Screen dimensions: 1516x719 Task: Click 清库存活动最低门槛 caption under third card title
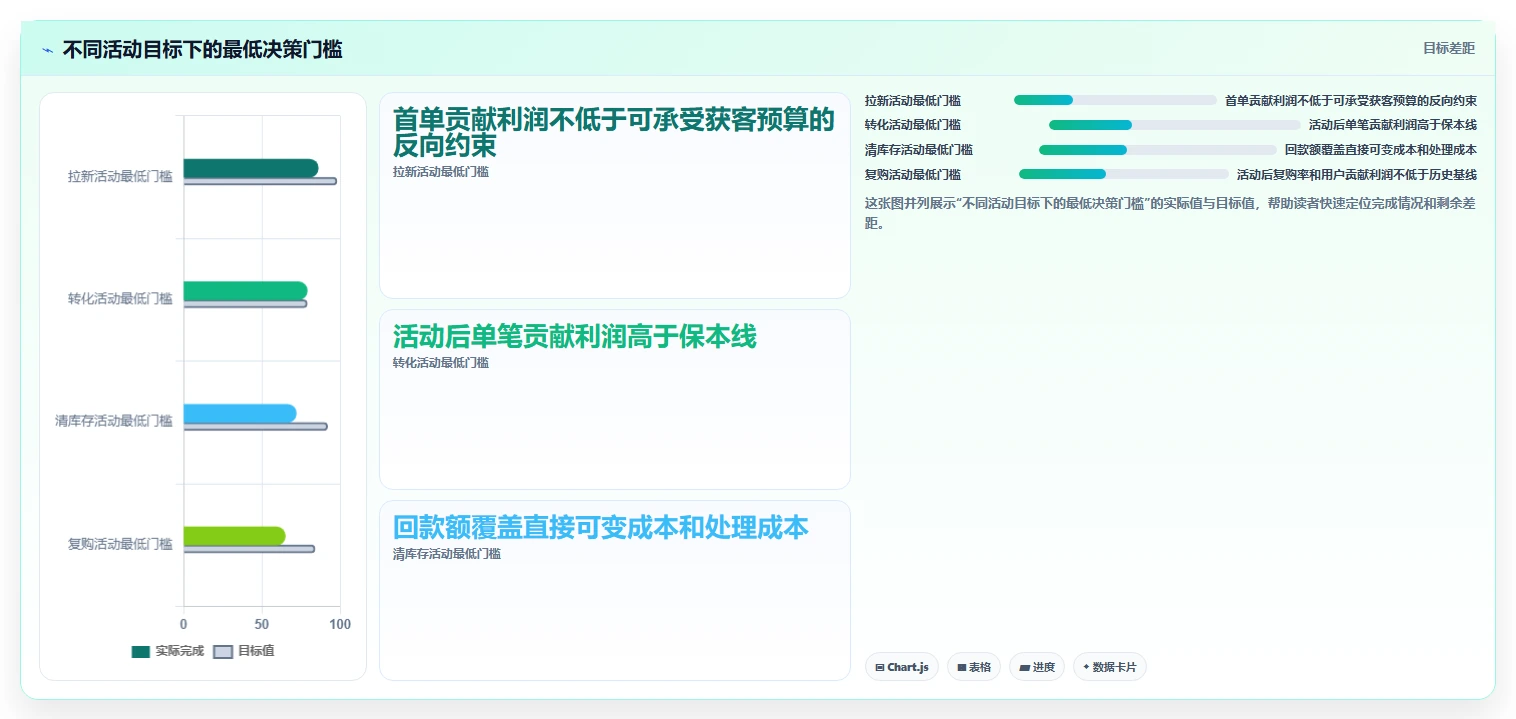click(447, 554)
